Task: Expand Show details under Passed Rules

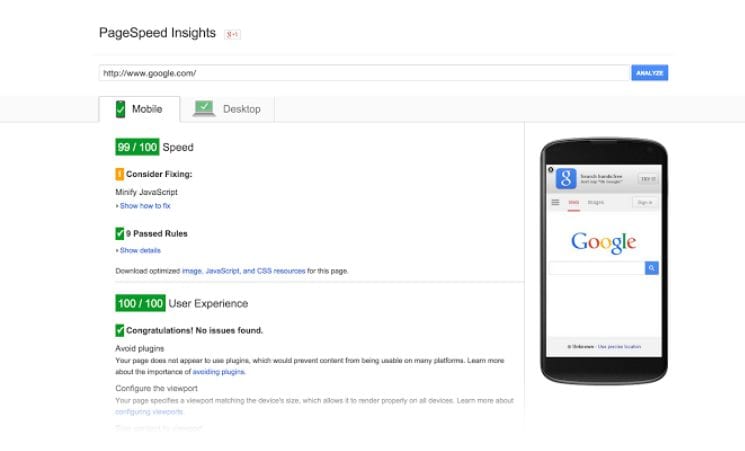Action: tap(138, 250)
